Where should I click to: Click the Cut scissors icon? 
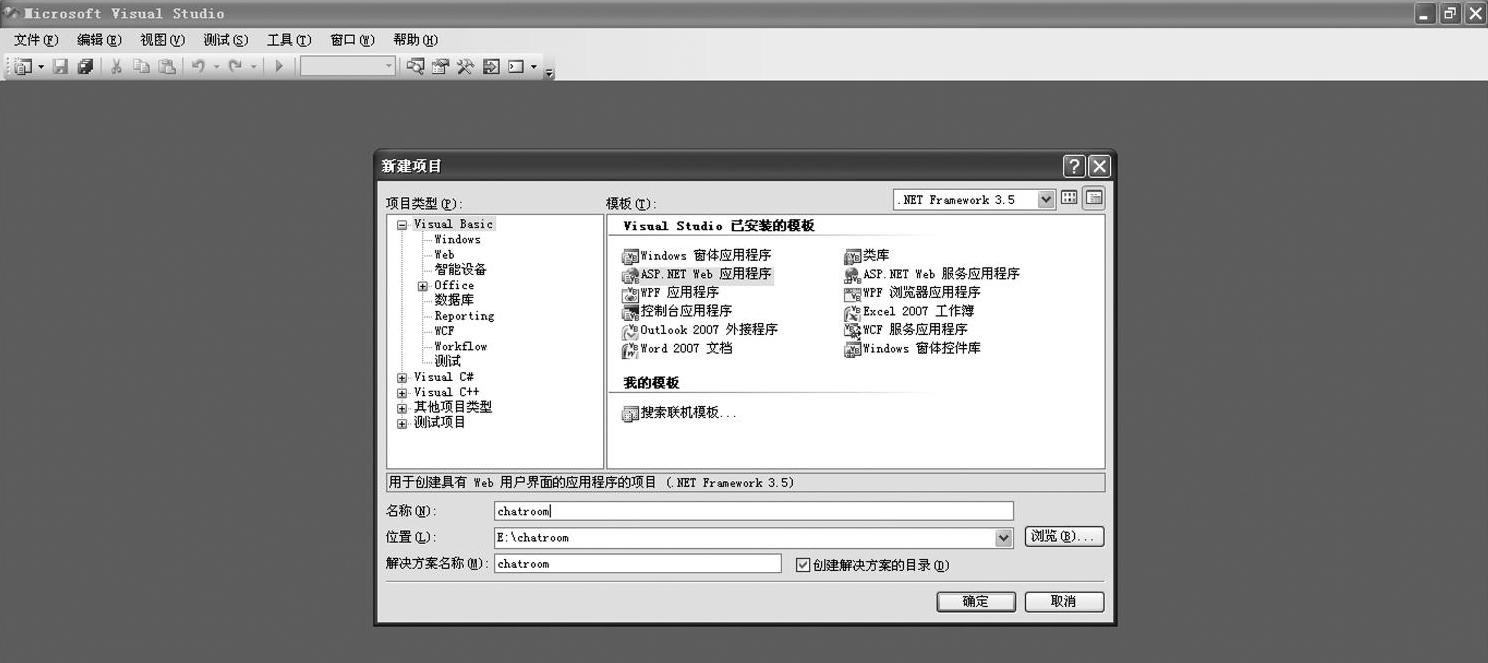coord(116,66)
